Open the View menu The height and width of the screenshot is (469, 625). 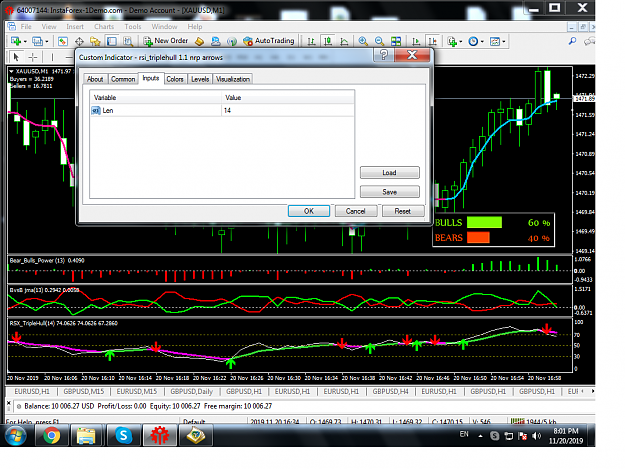point(49,27)
